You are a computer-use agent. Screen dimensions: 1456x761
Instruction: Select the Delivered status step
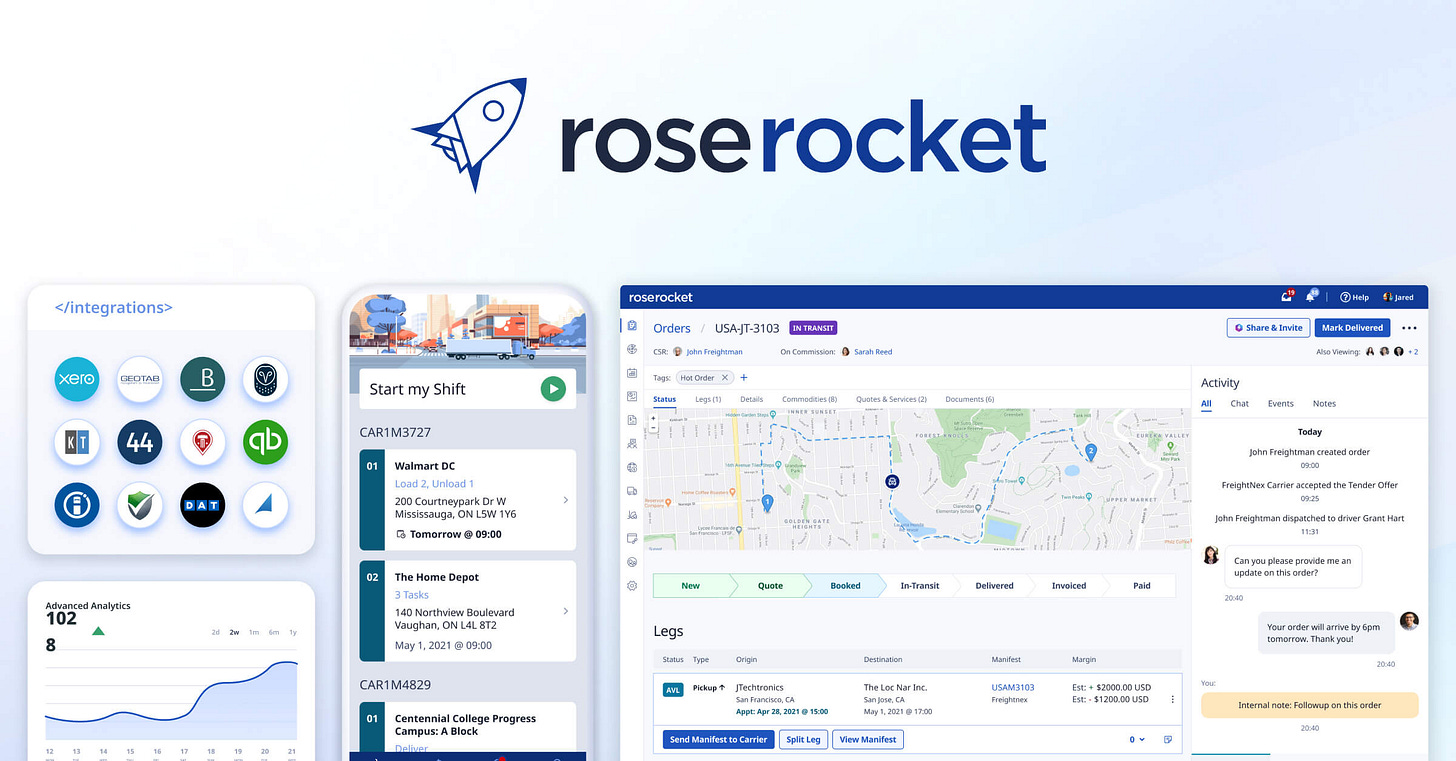click(x=994, y=586)
